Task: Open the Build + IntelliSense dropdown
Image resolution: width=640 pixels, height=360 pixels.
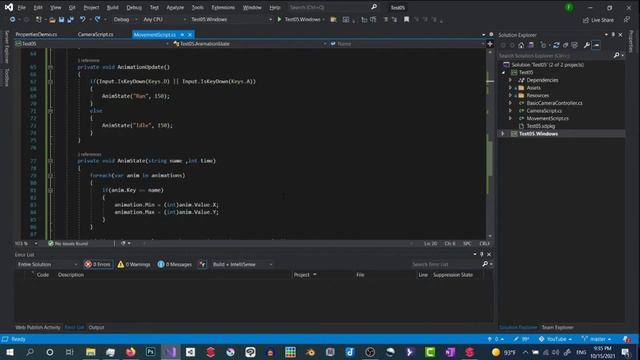Action: pyautogui.click(x=242, y=264)
